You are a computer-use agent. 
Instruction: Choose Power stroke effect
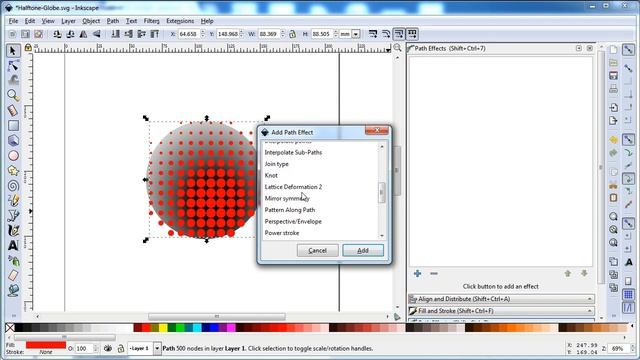coord(282,233)
